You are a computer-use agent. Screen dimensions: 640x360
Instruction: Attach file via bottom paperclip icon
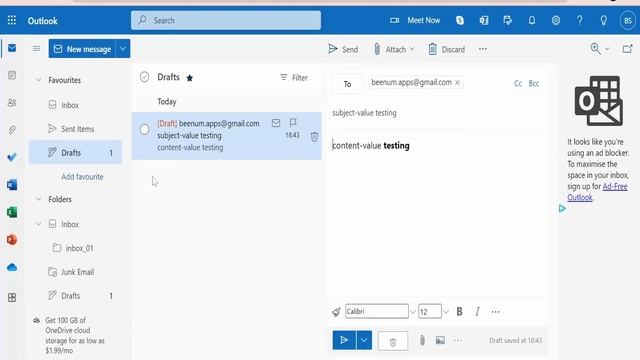[422, 340]
